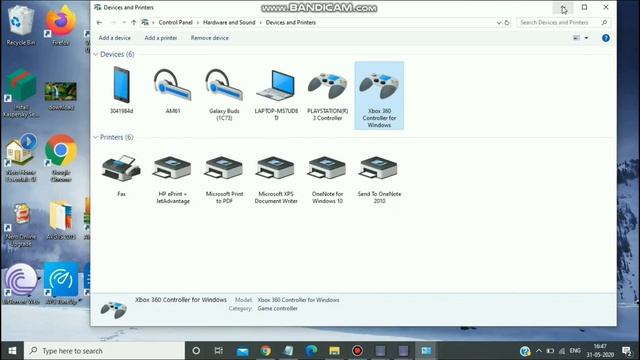Click the search magnifier icon
640x360 pixels.
604,22
